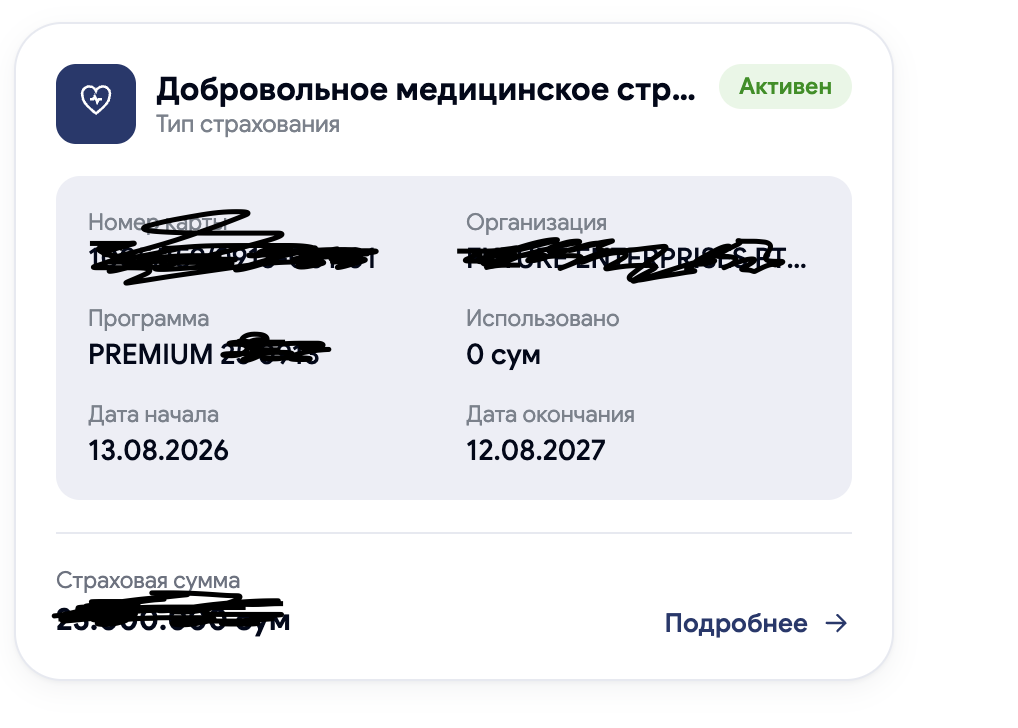Click the Программа label

click(x=149, y=318)
